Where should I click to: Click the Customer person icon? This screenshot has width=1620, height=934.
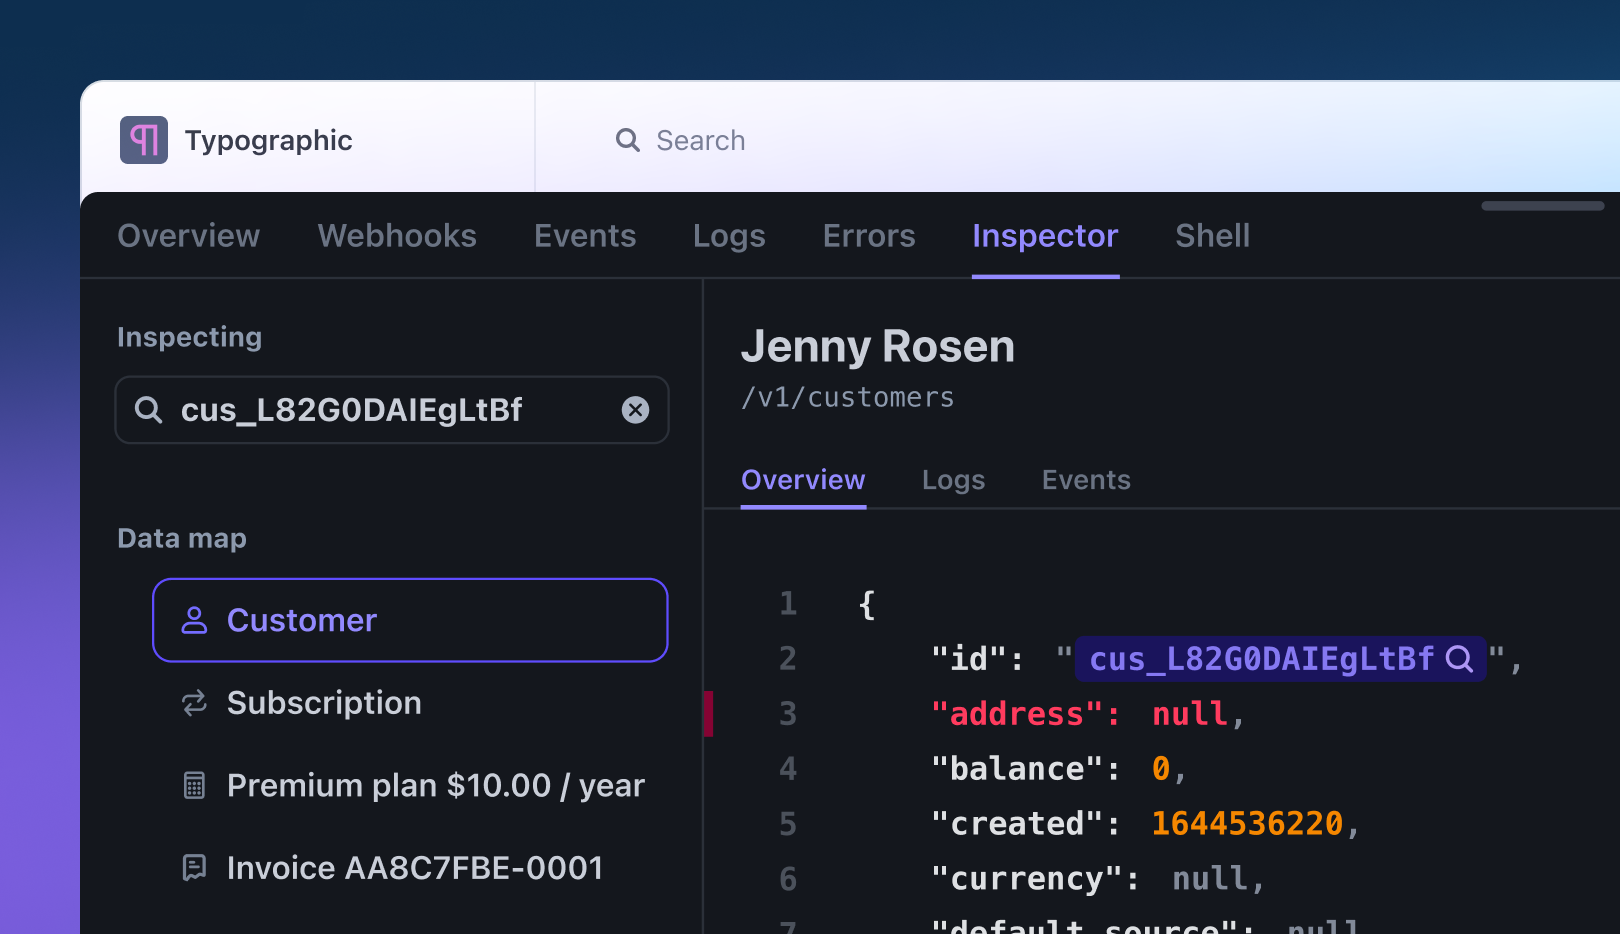click(194, 621)
